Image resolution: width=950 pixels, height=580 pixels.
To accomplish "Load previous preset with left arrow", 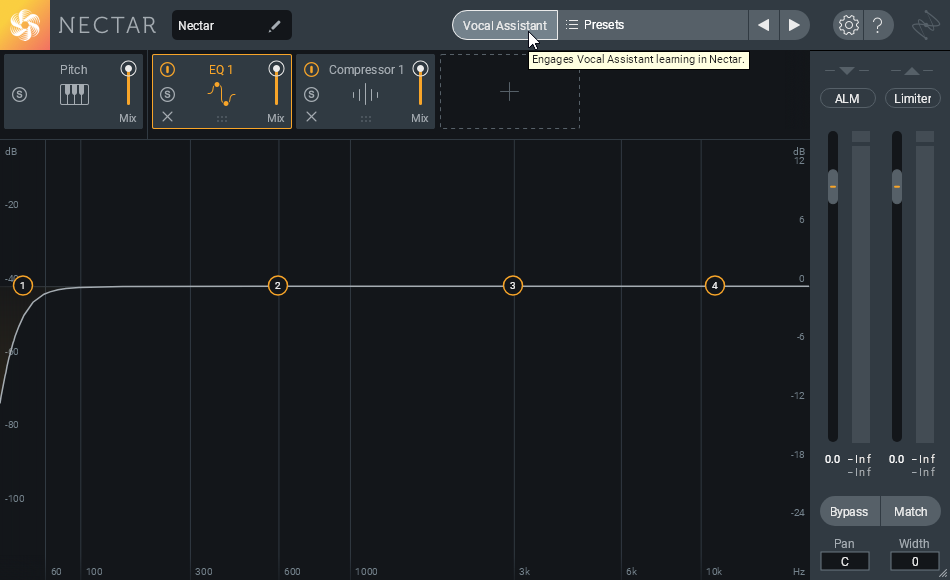I will [x=763, y=25].
